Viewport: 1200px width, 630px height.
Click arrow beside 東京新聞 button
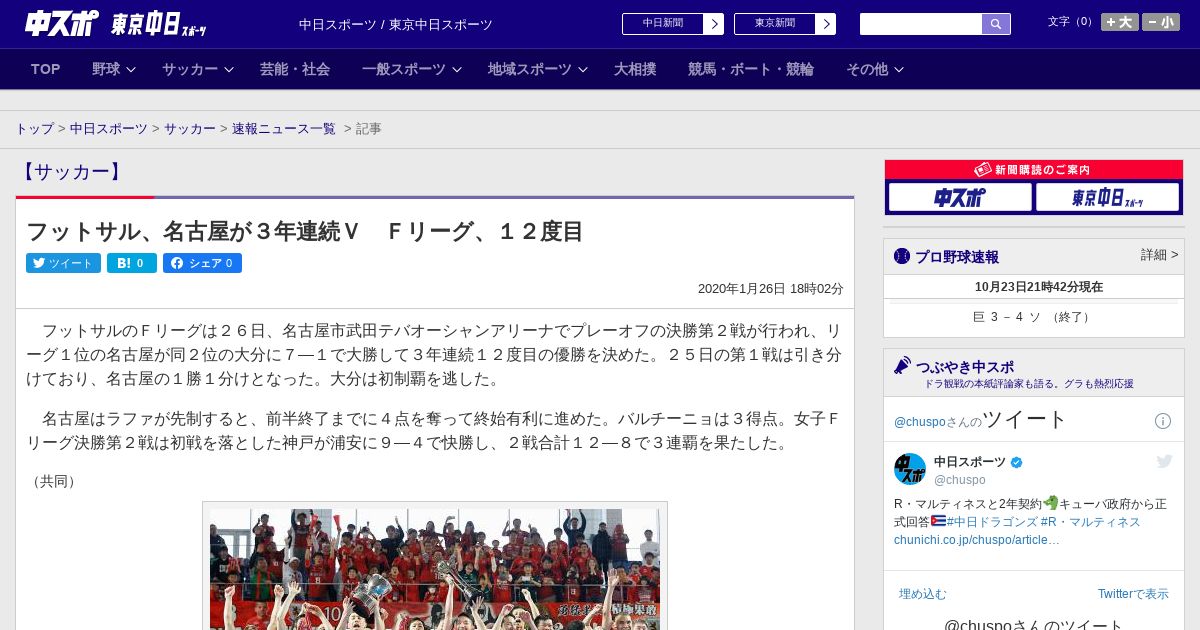pyautogui.click(x=826, y=24)
